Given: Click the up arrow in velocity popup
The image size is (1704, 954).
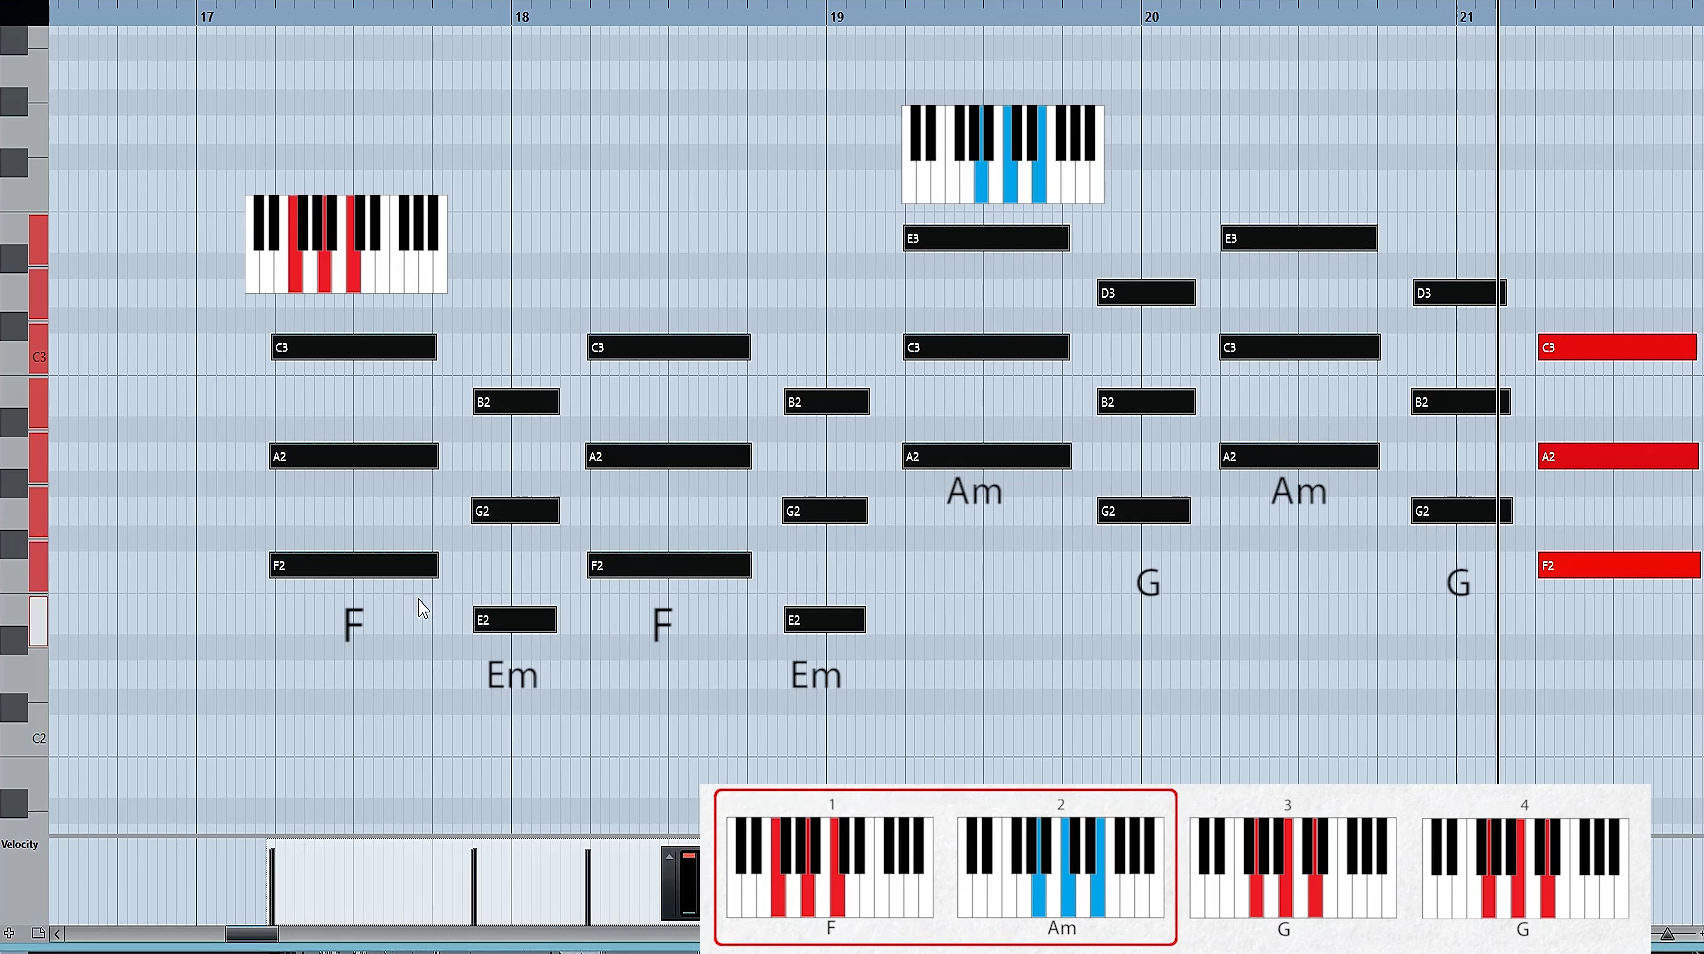Looking at the screenshot, I should pyautogui.click(x=670, y=856).
